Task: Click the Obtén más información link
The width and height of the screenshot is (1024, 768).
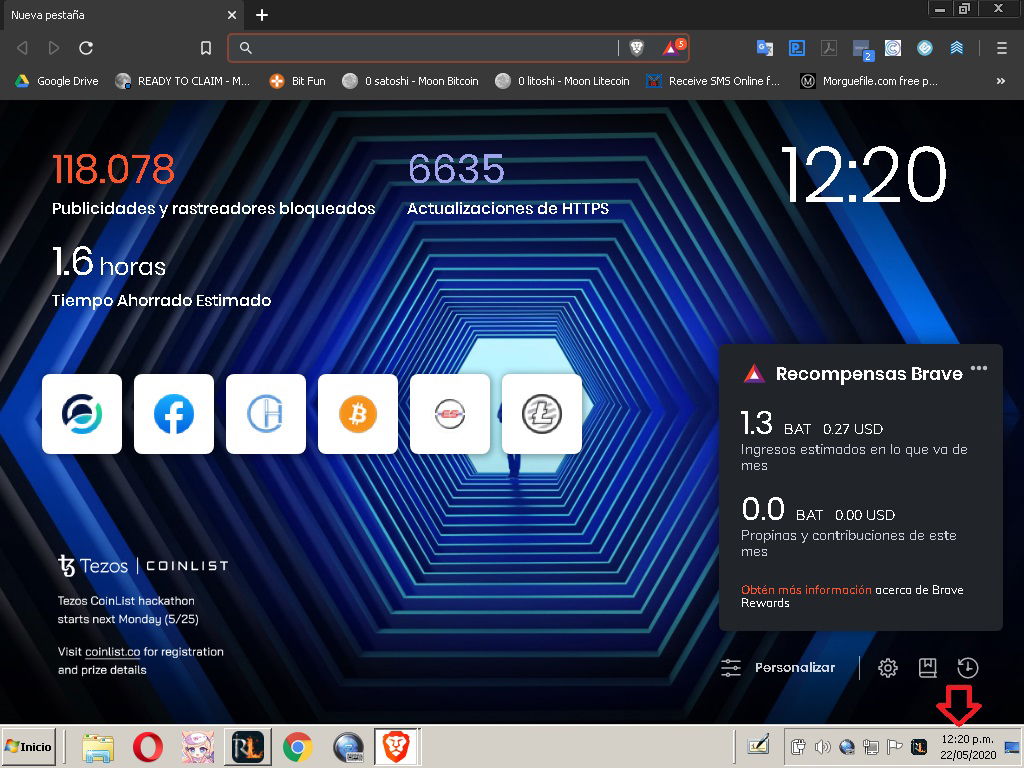Action: pos(806,590)
